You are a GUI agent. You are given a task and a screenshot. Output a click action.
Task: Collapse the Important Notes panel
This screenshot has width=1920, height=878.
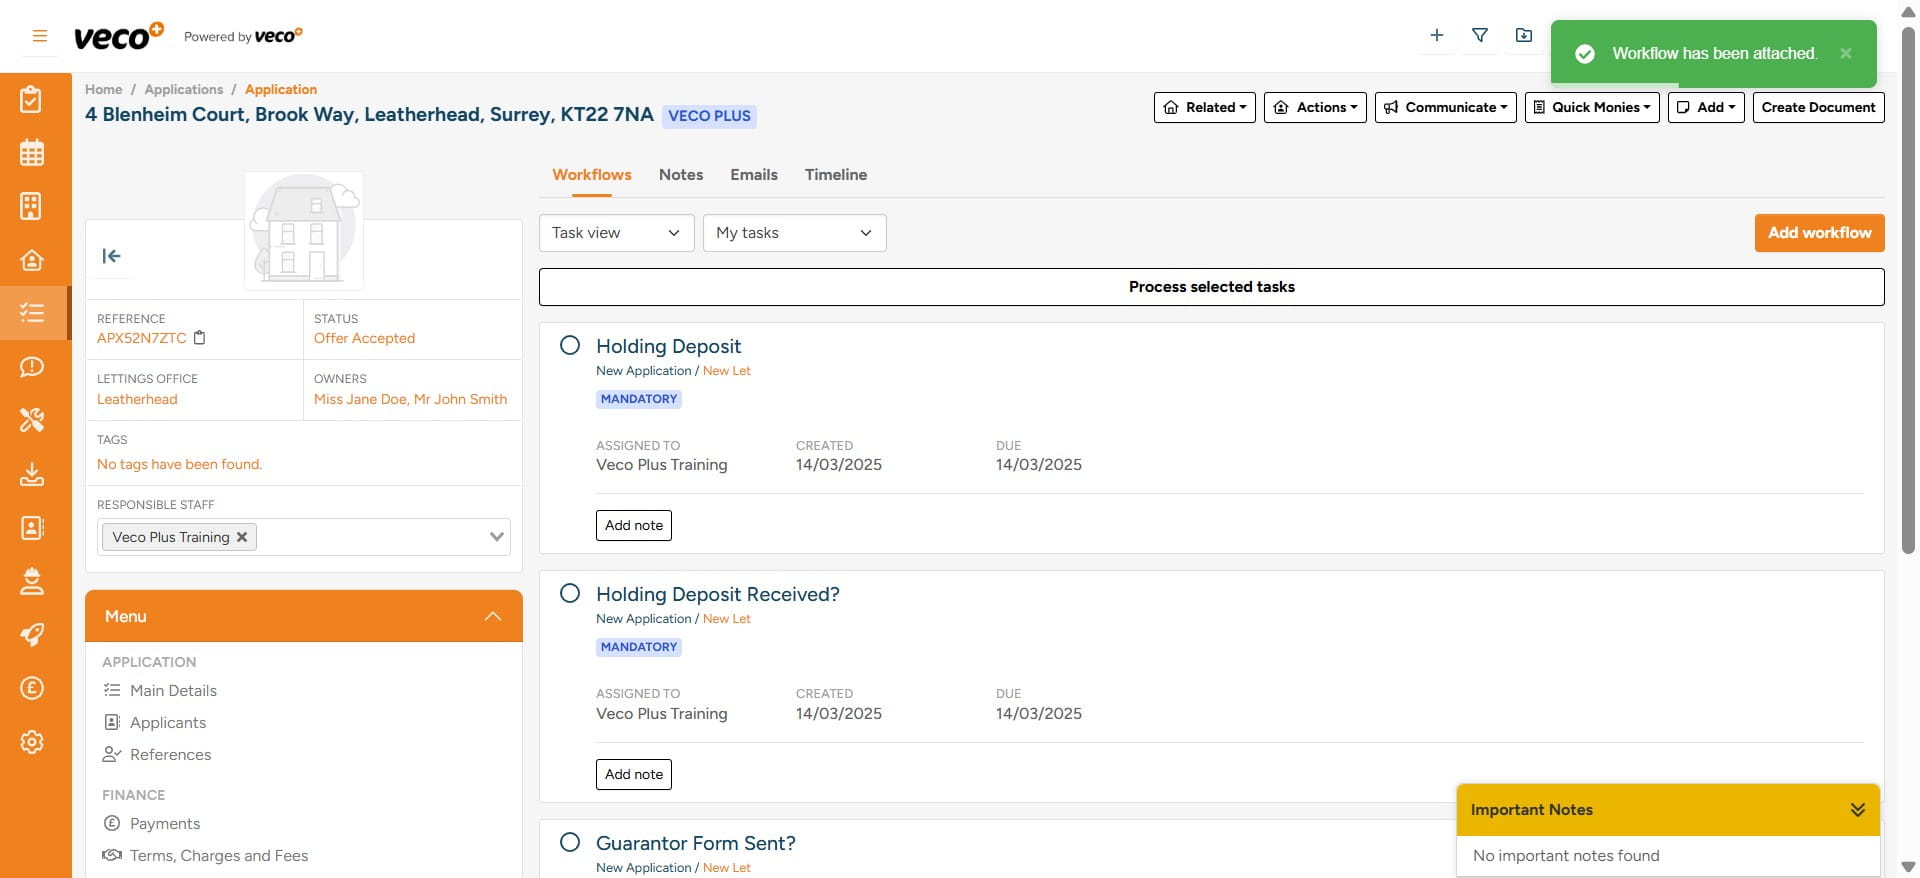tap(1857, 810)
